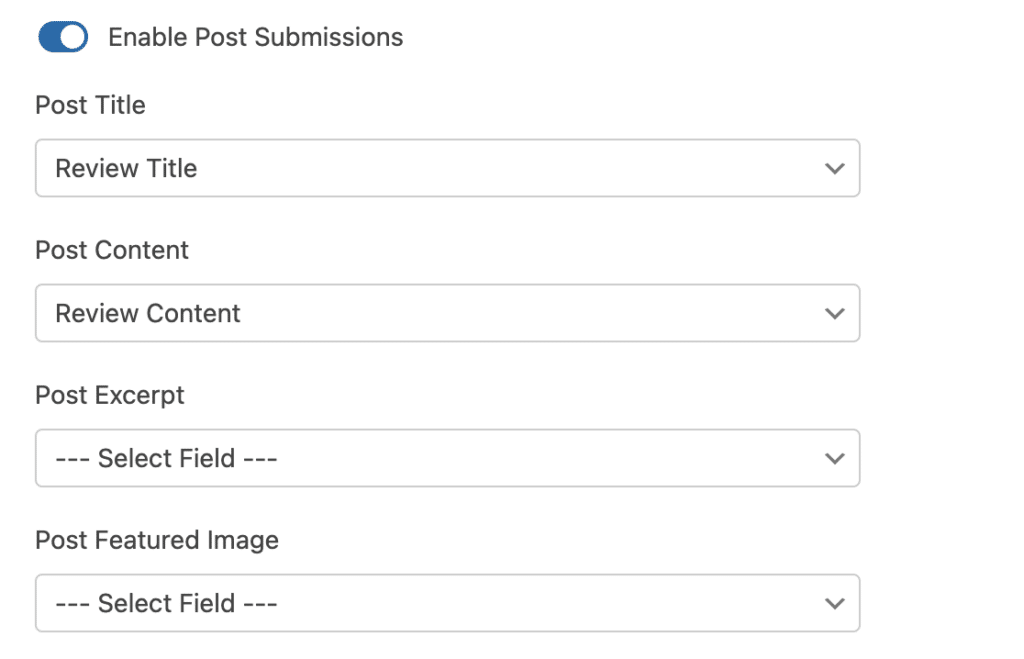Click the Post Excerpt label
Viewport: 1024px width, 659px height.
109,395
